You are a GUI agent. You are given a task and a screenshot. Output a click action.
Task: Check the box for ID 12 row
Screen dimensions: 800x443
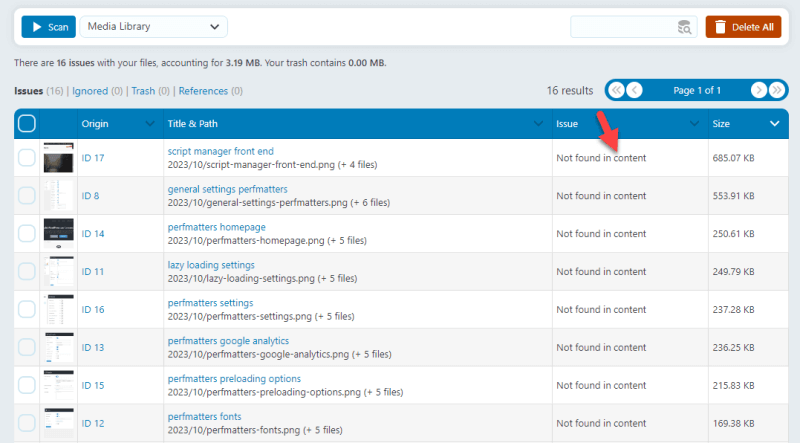click(x=27, y=423)
